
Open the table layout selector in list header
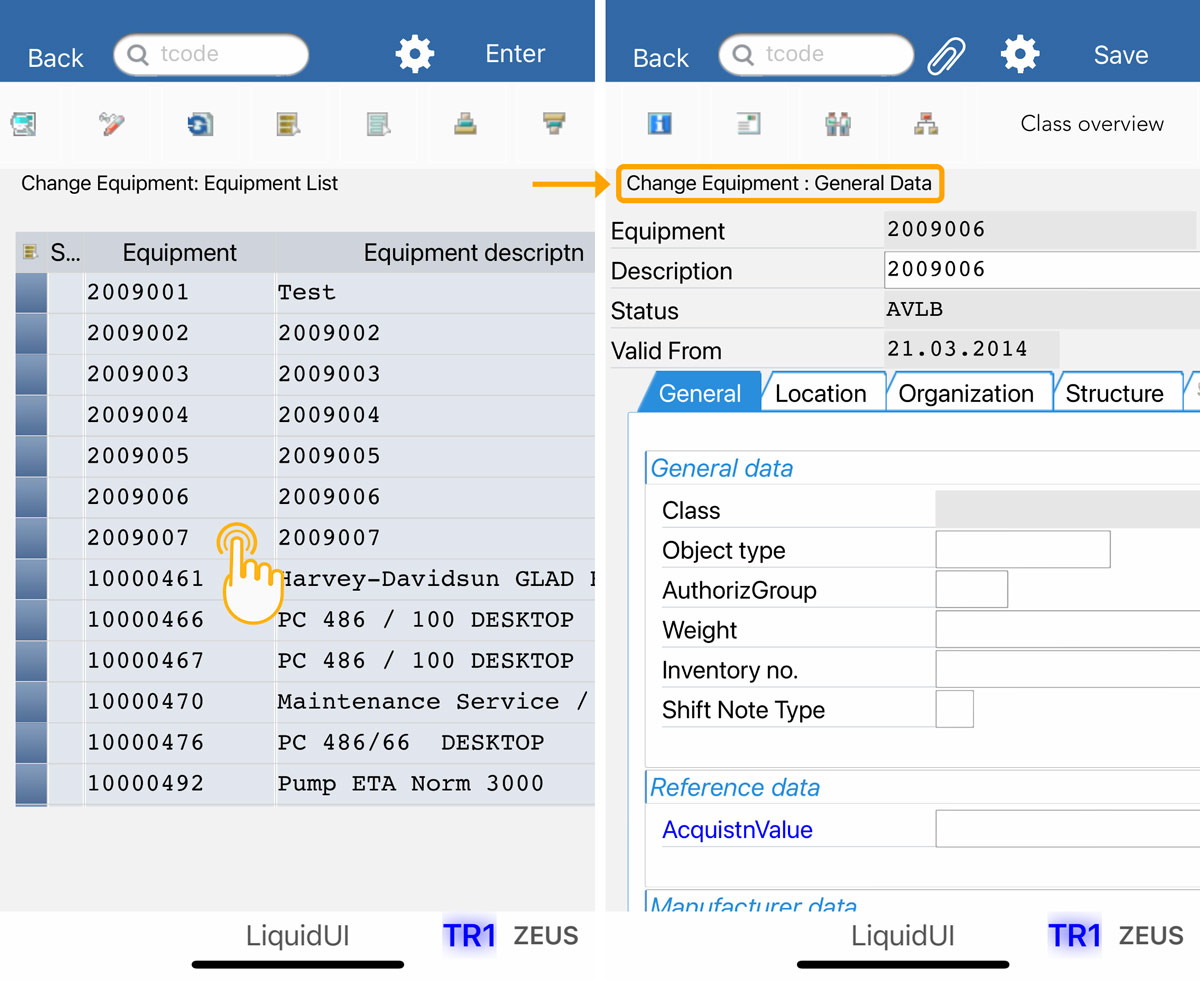(x=30, y=252)
